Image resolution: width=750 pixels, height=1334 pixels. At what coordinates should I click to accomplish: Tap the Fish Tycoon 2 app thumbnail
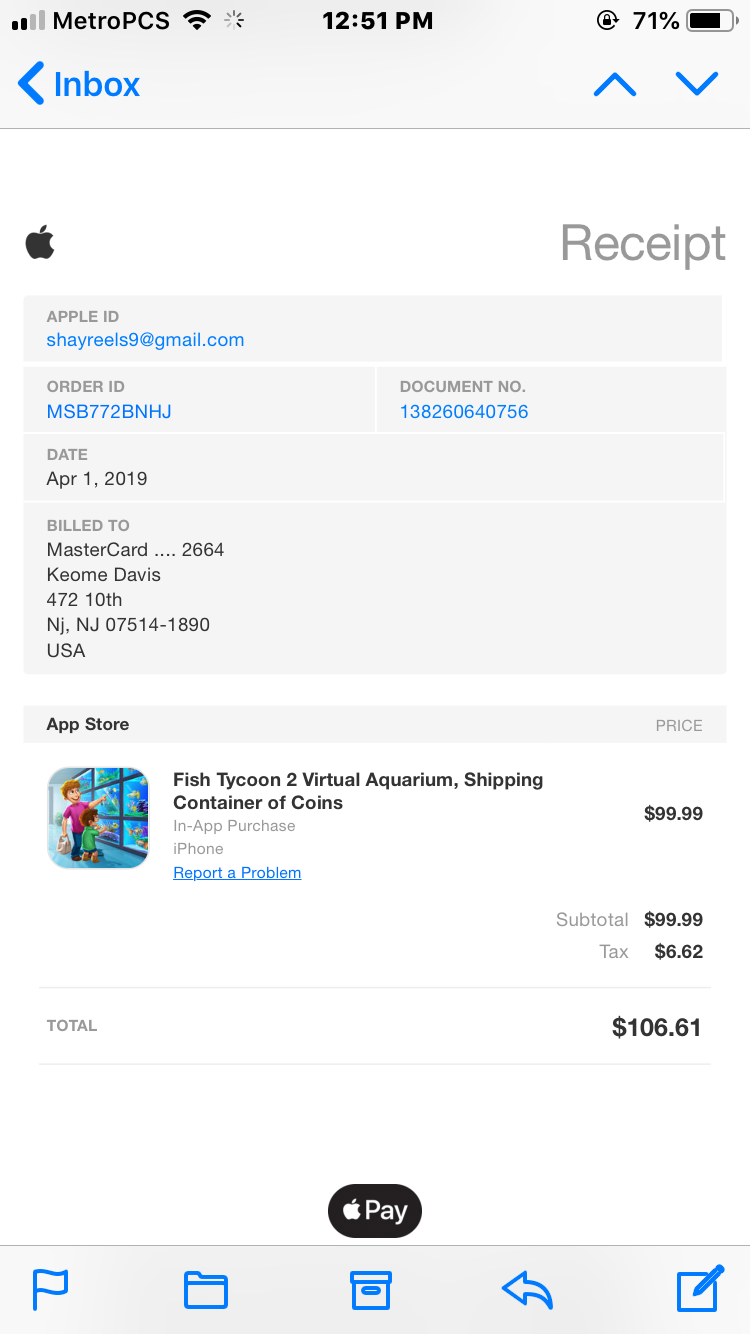click(98, 817)
